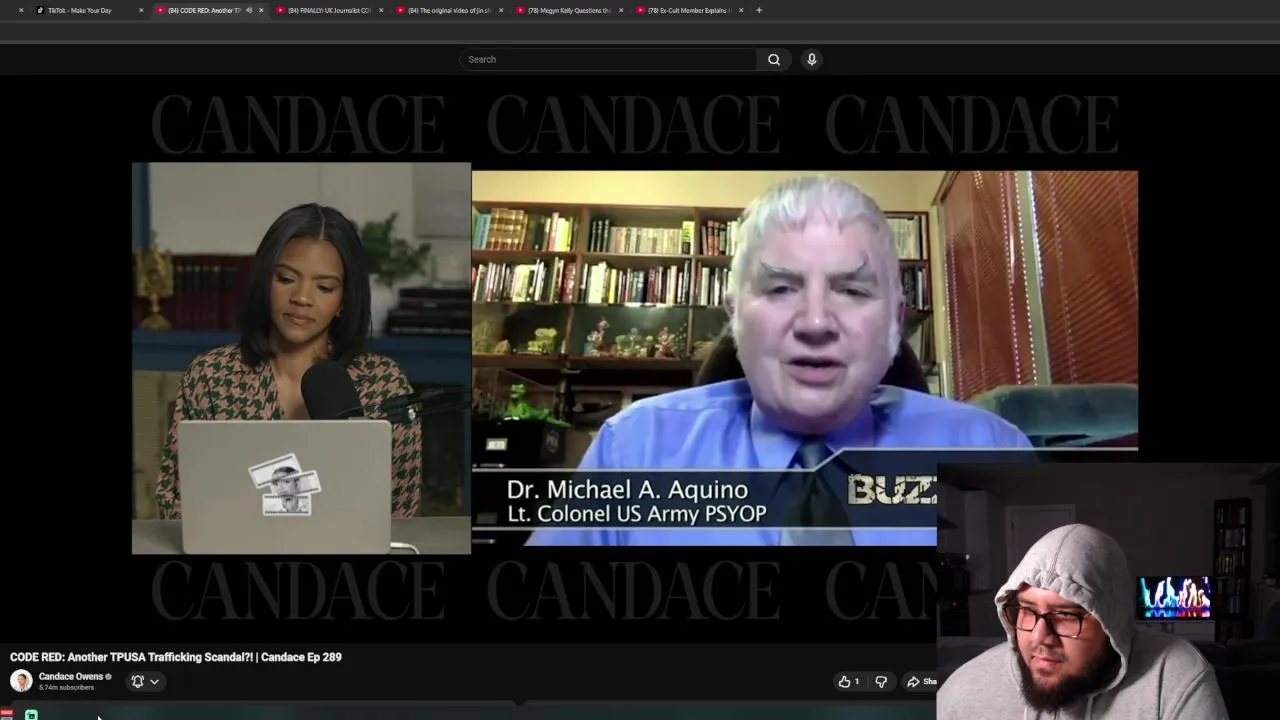This screenshot has height=720, width=1280.
Task: Close the CODE RED tab
Action: tap(261, 10)
